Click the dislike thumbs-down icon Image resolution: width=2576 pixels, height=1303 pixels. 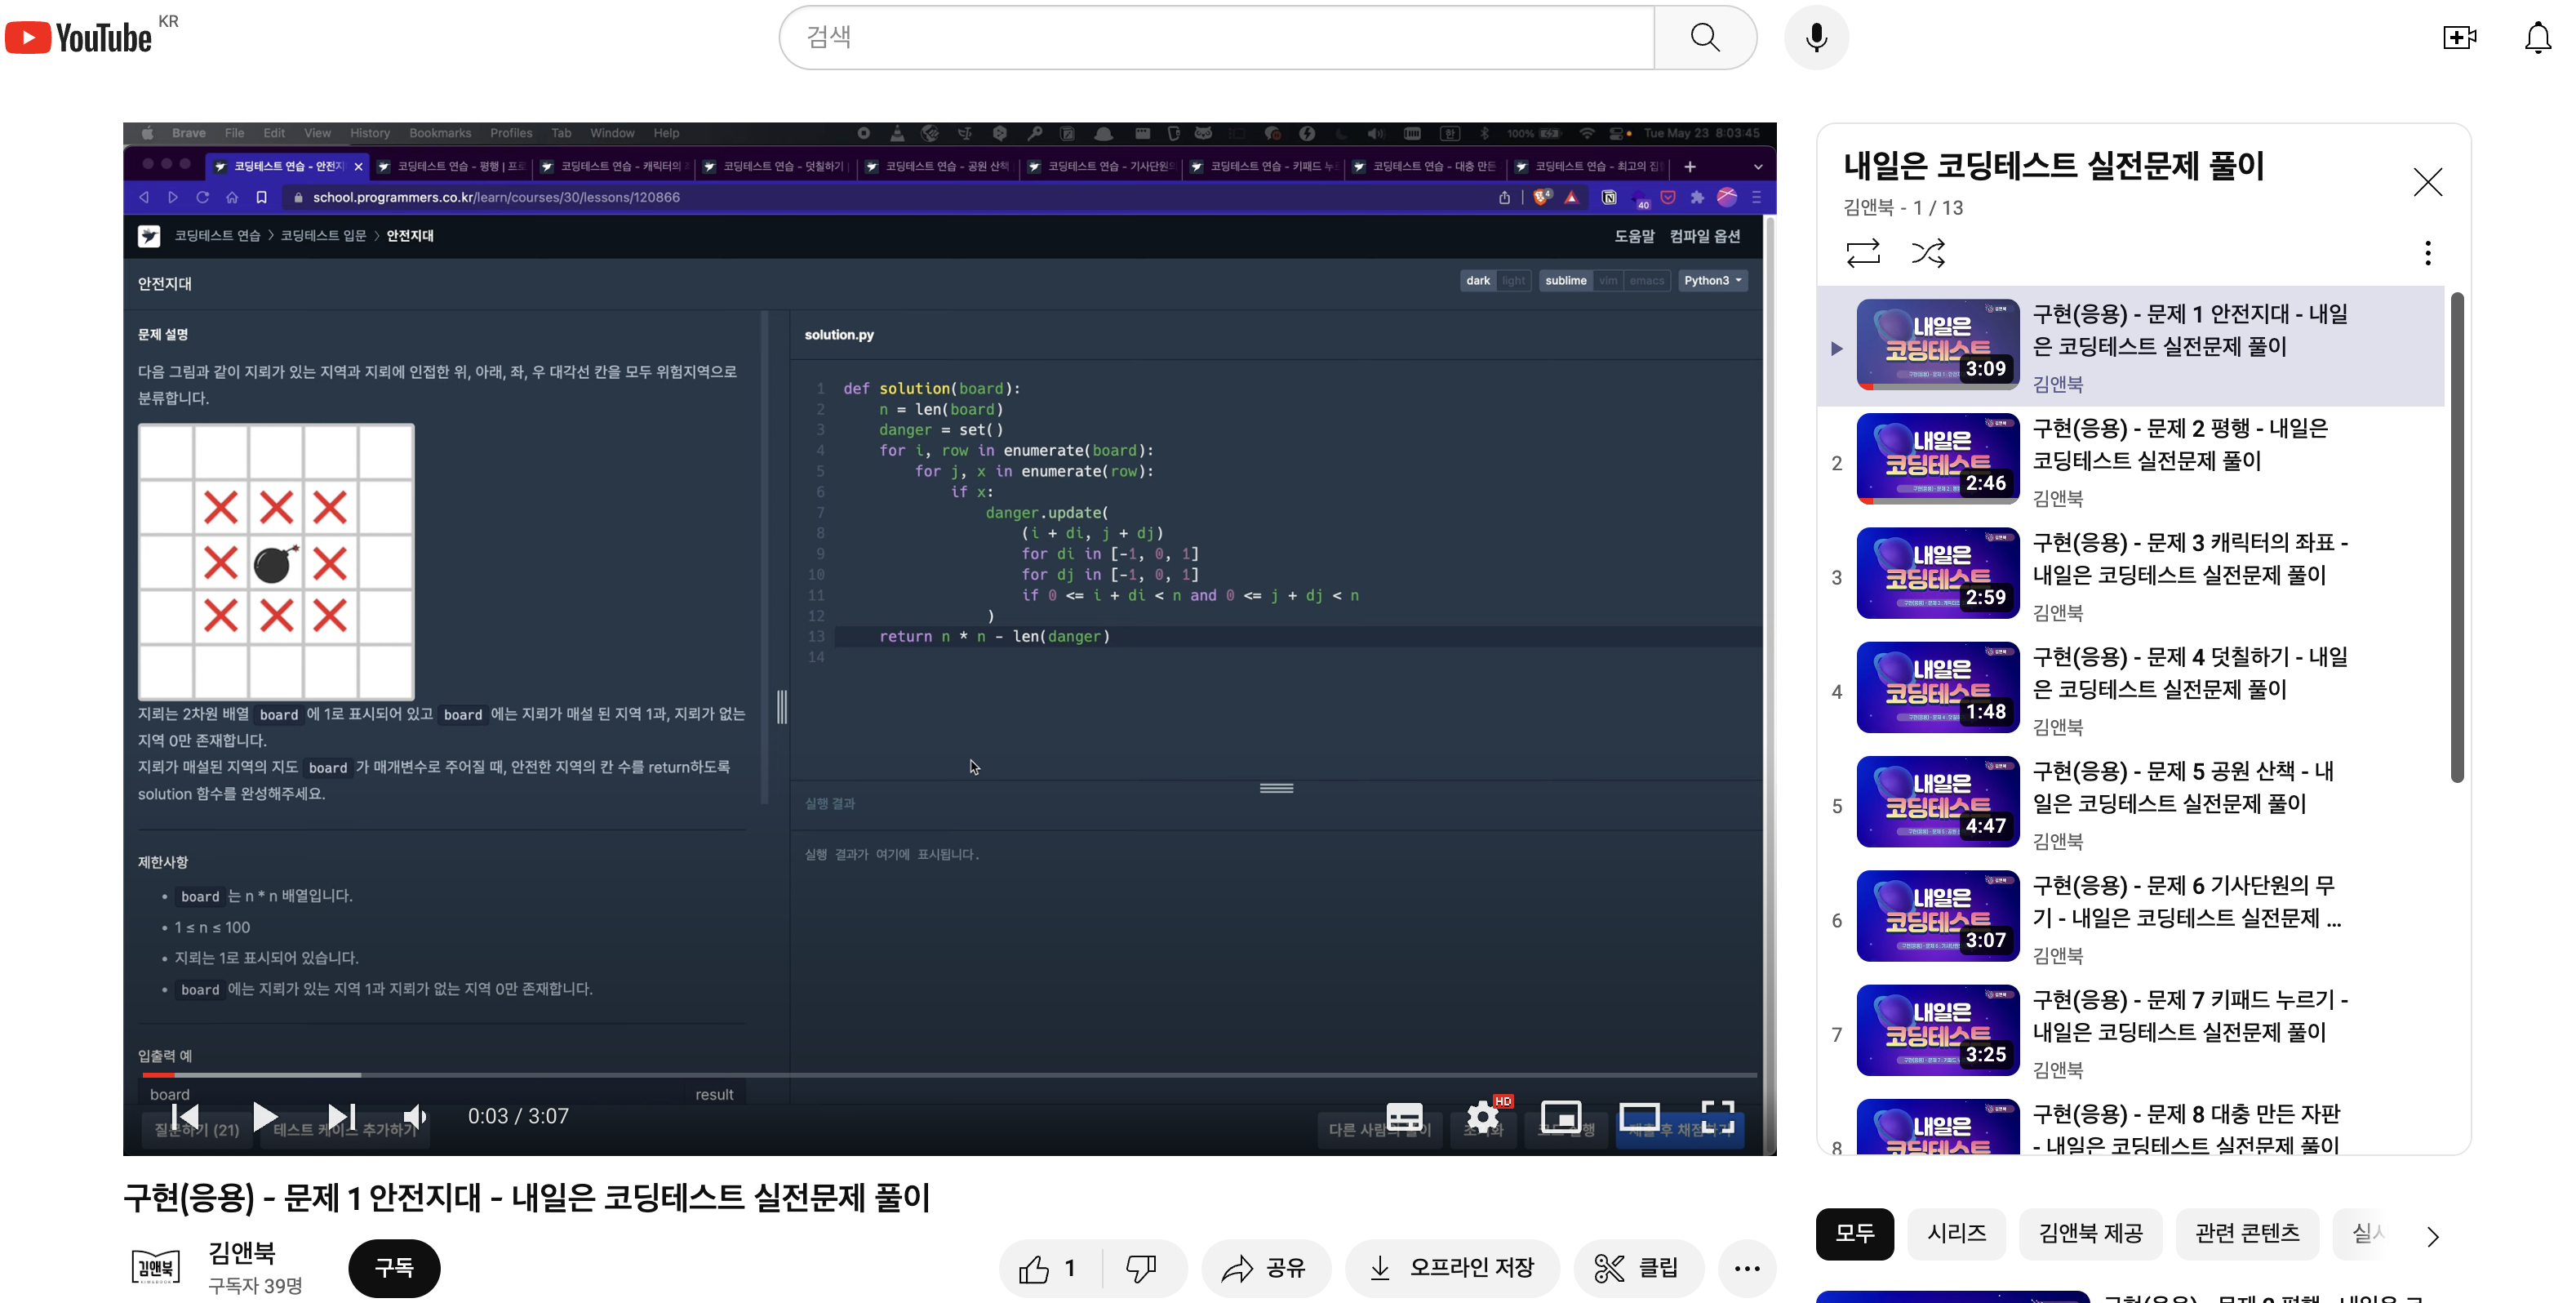click(1141, 1268)
